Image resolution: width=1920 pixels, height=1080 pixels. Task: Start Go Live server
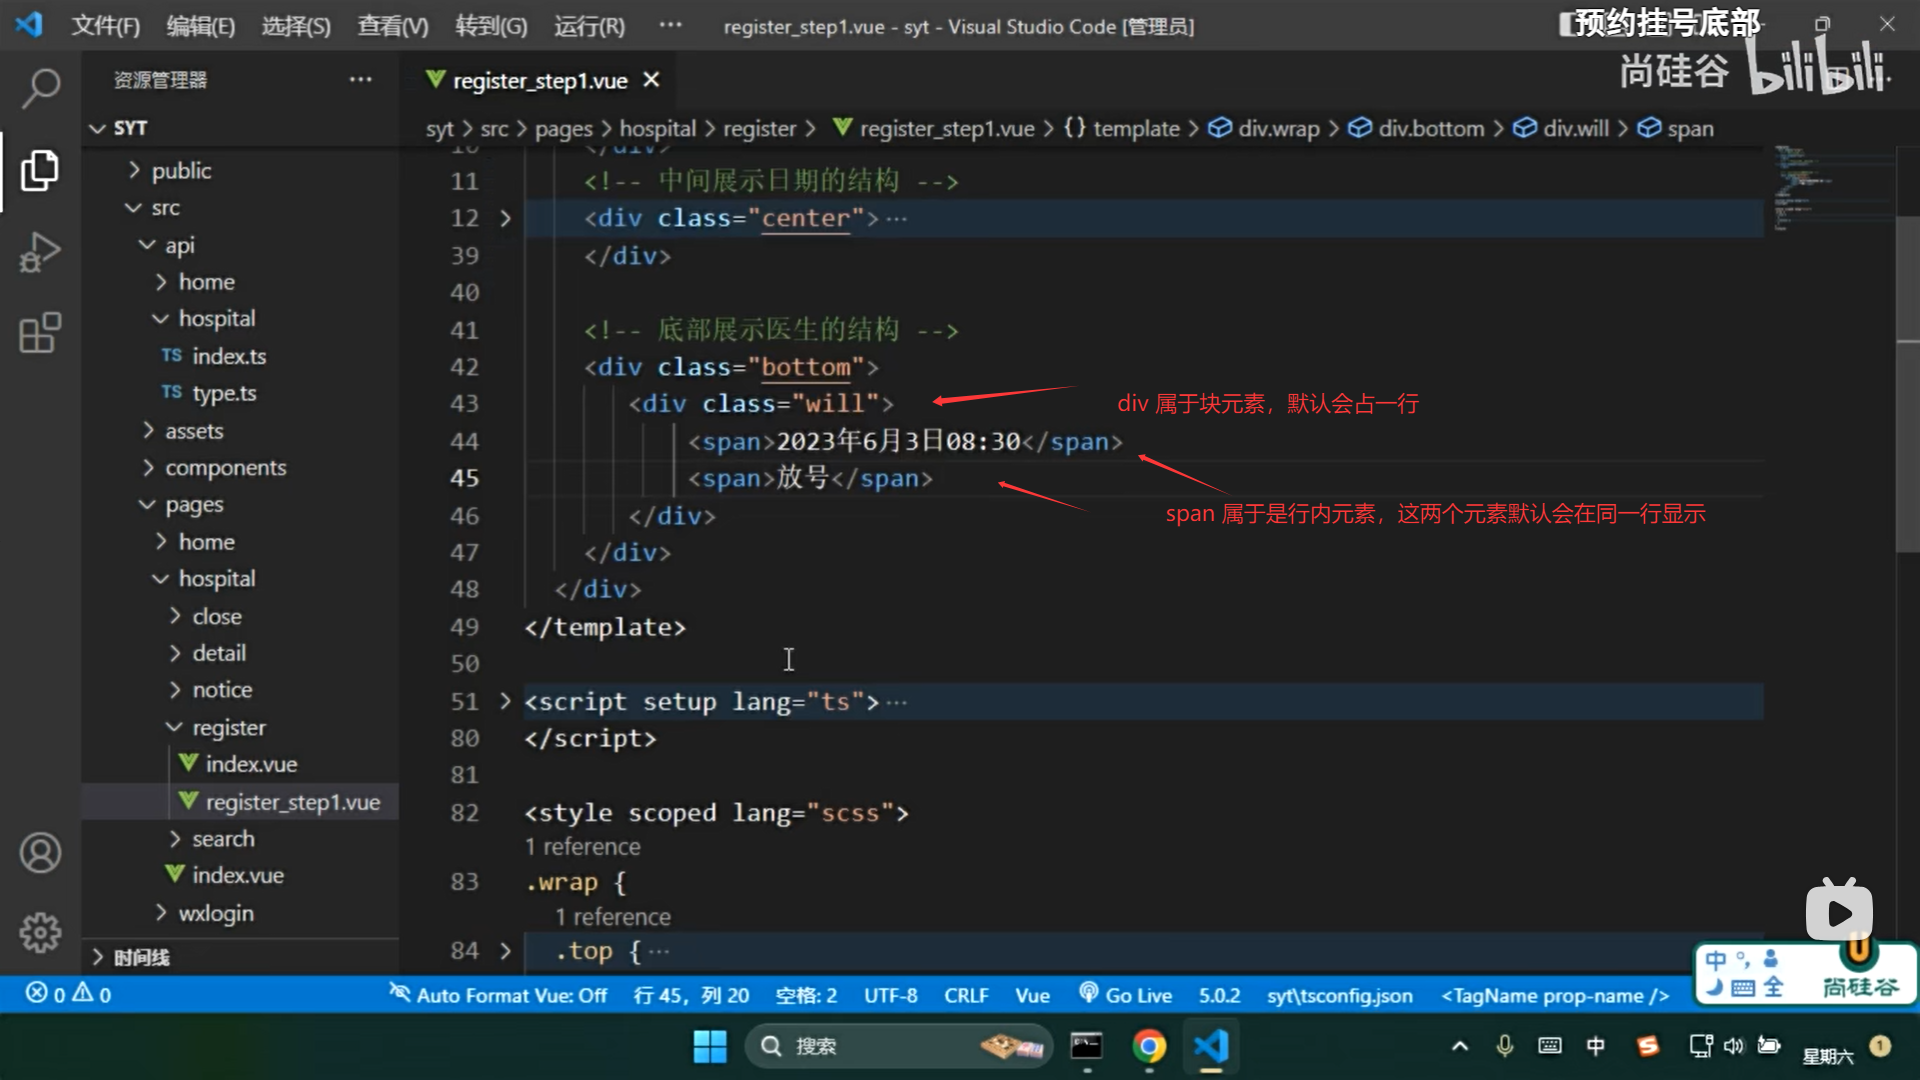(1126, 995)
